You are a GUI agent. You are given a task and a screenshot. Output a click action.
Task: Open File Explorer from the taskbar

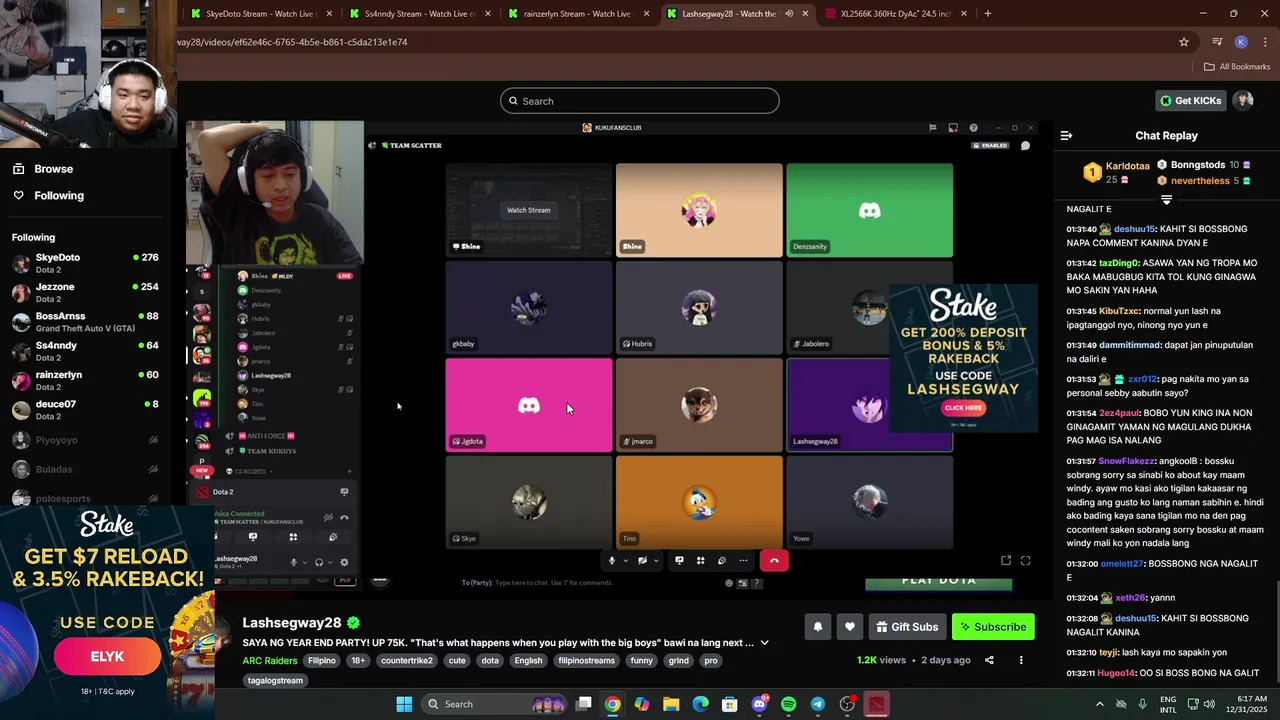[x=671, y=704]
